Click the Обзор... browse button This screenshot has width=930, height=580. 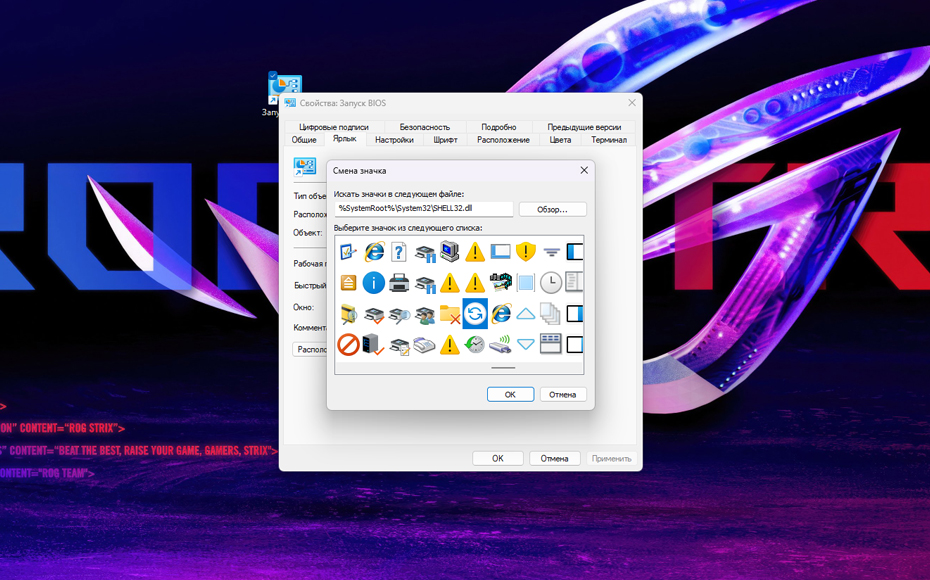(x=552, y=209)
